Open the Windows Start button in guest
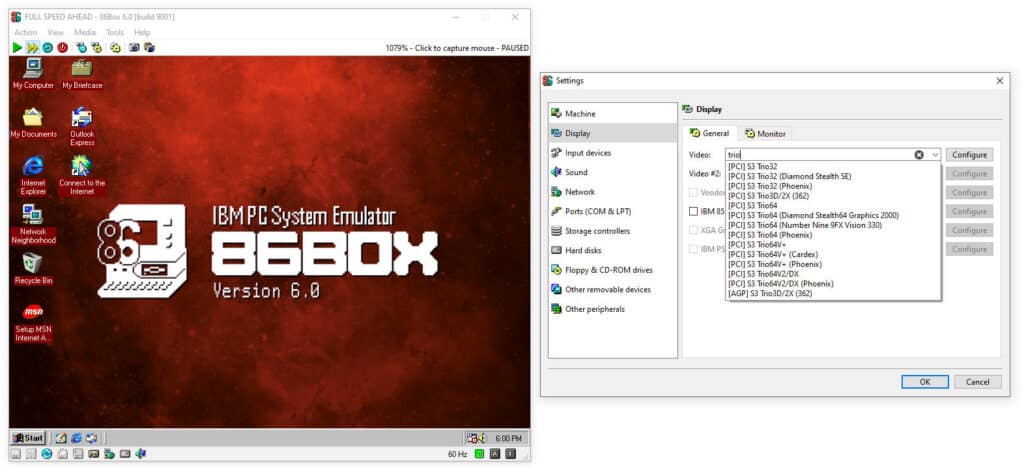The width and height of the screenshot is (1024, 470). pos(28,438)
